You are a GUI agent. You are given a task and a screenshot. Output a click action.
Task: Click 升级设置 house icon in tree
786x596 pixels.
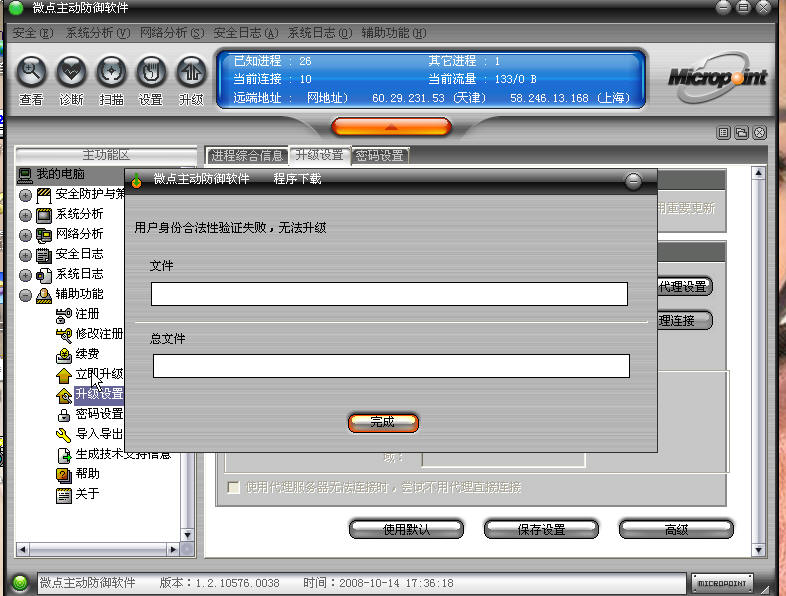[64, 395]
